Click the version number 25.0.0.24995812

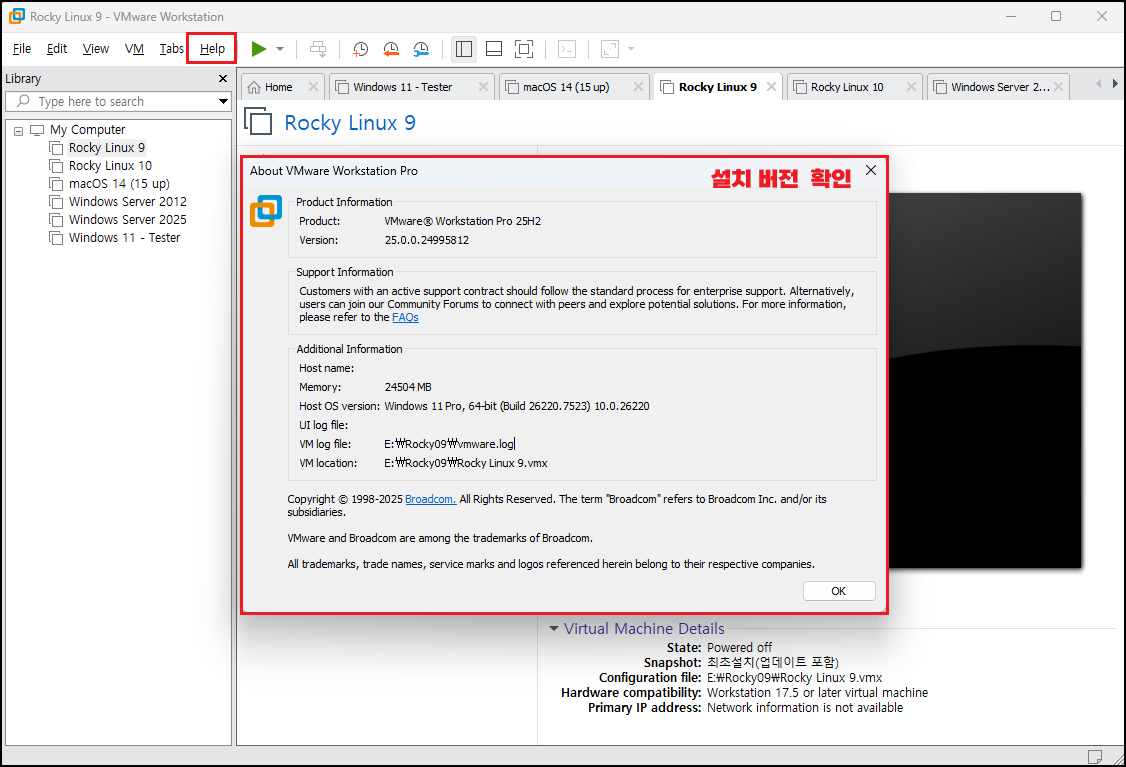click(x=427, y=240)
